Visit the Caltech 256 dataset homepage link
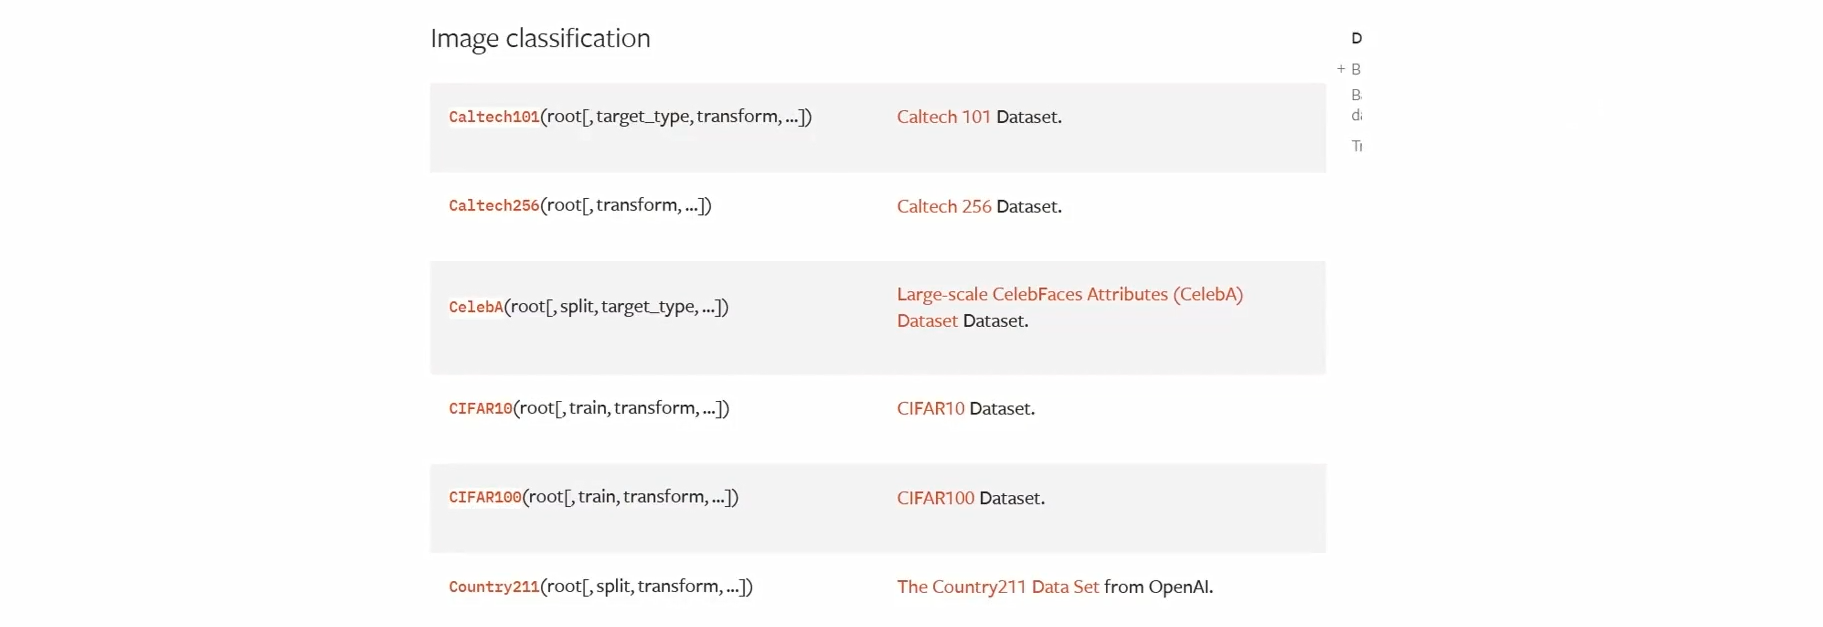This screenshot has height=627, width=1823. (943, 206)
